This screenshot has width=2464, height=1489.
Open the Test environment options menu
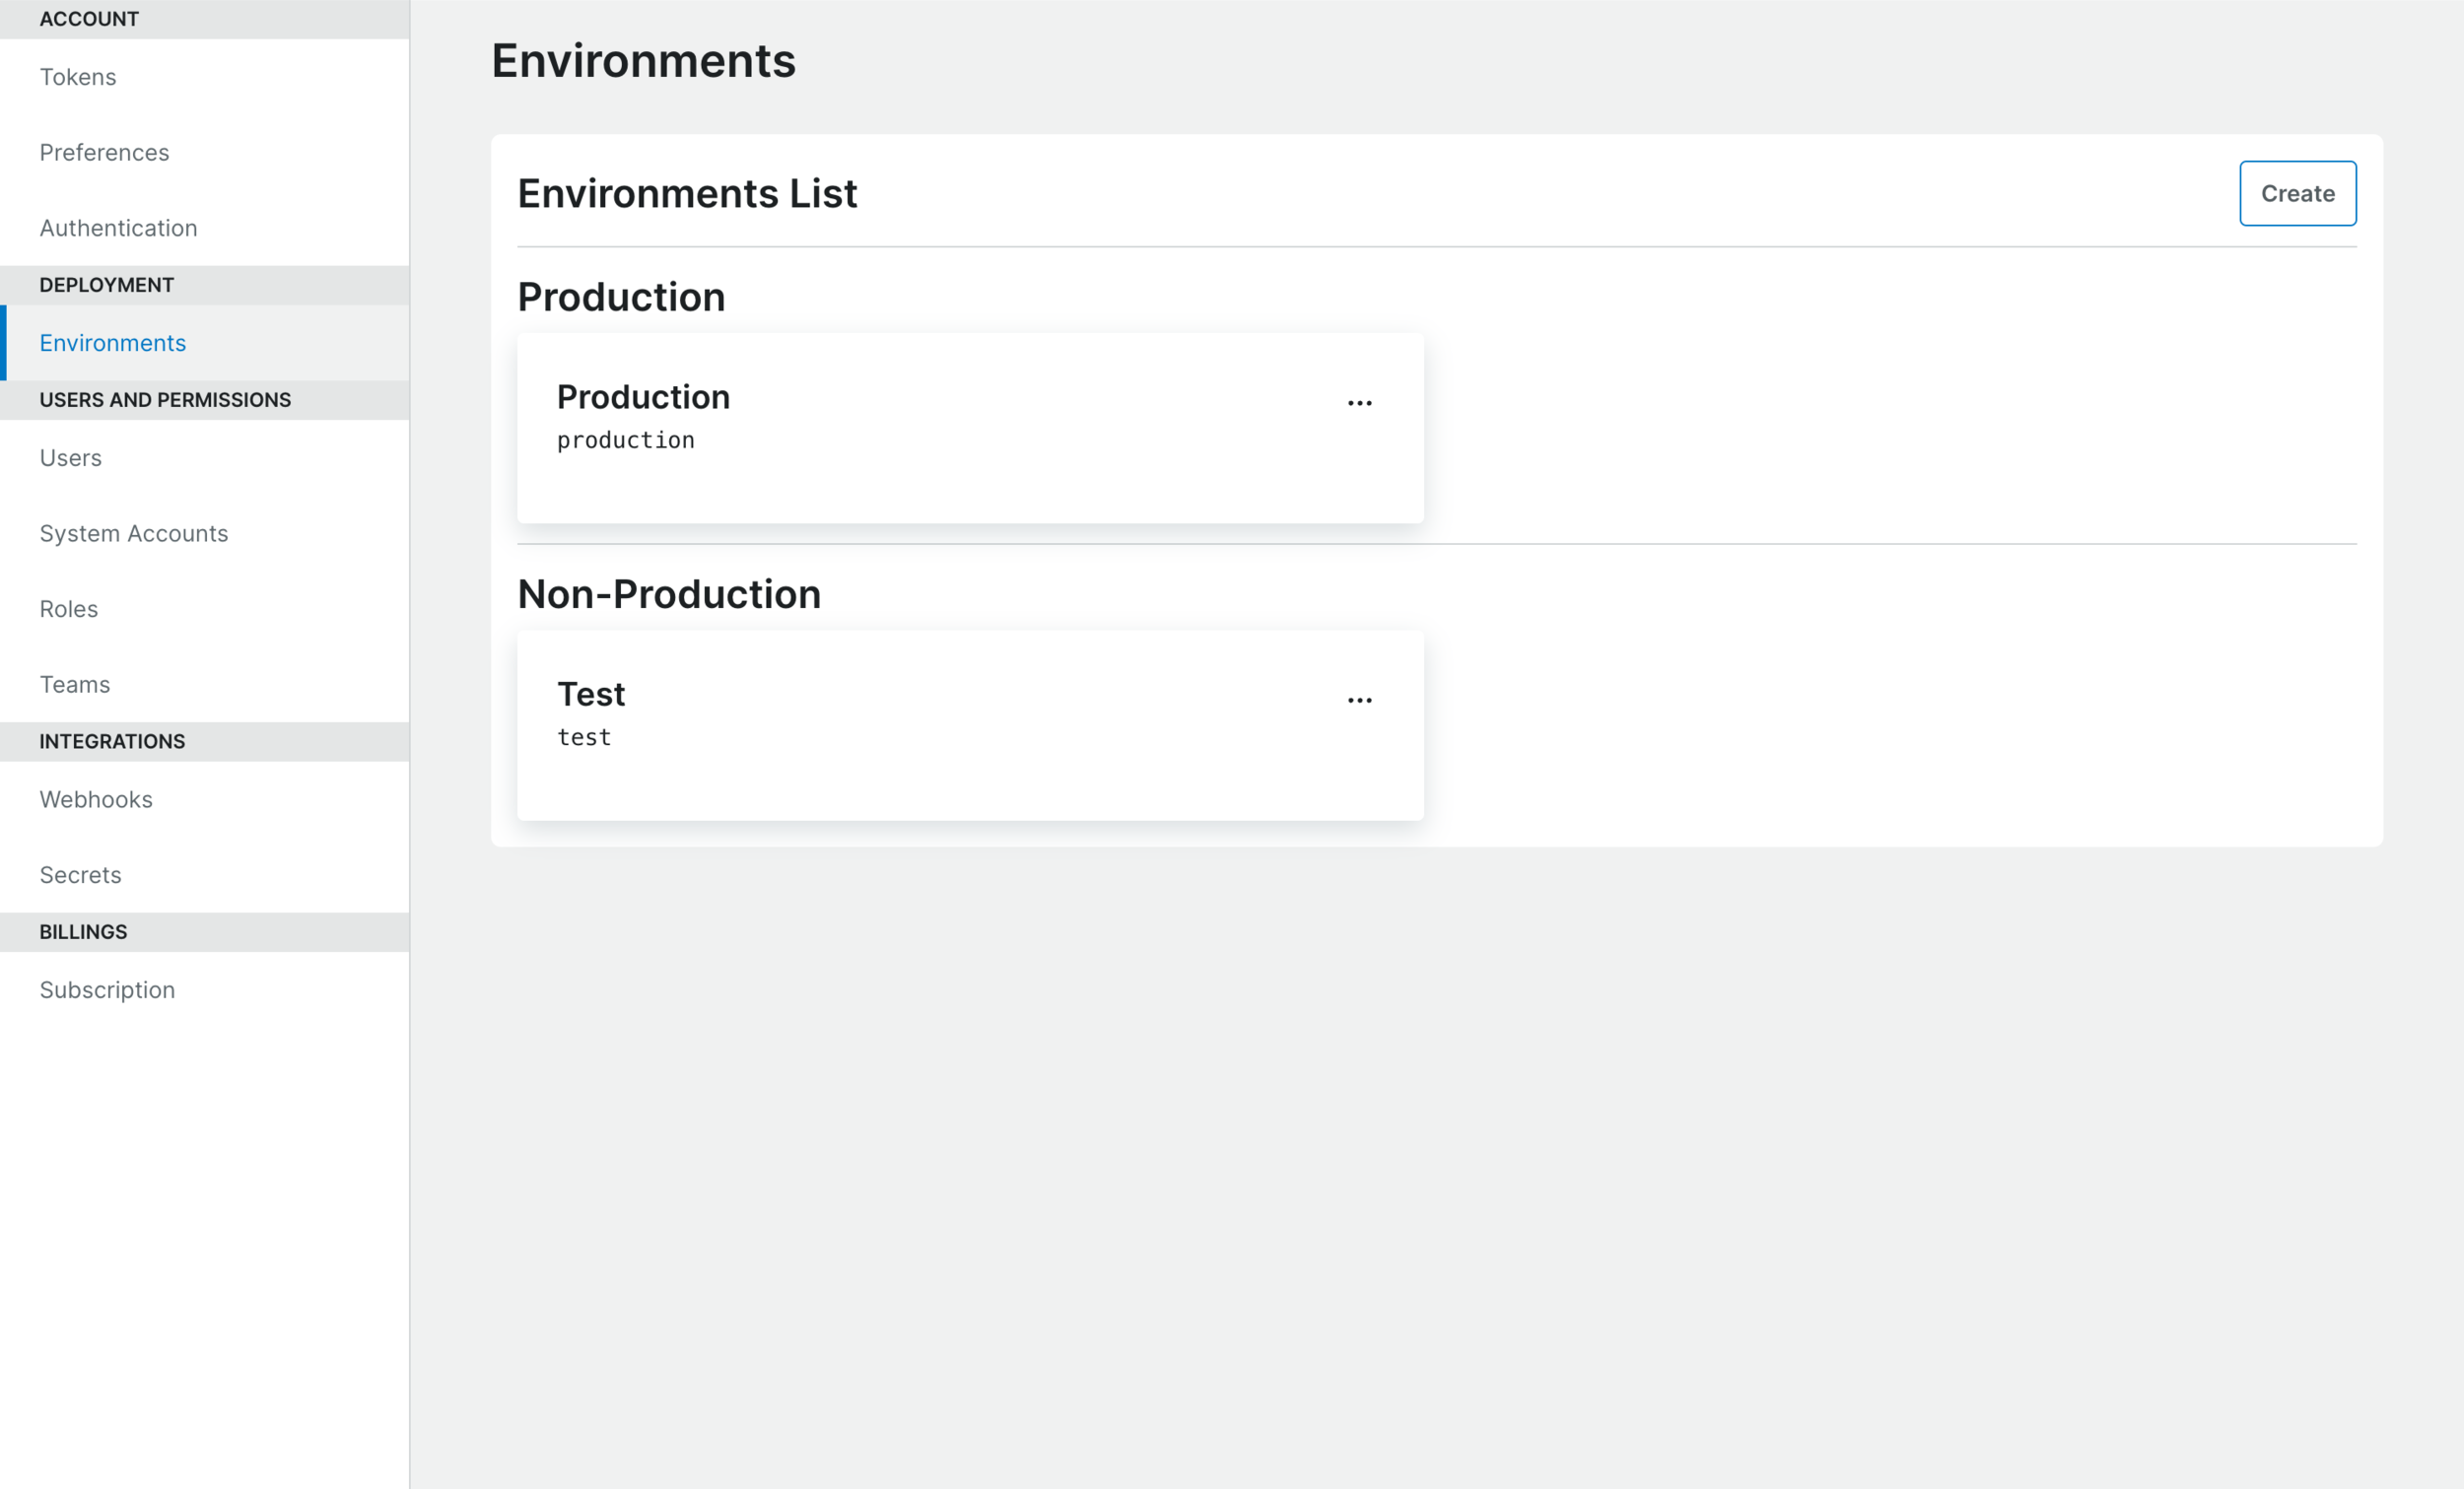pyautogui.click(x=1359, y=700)
